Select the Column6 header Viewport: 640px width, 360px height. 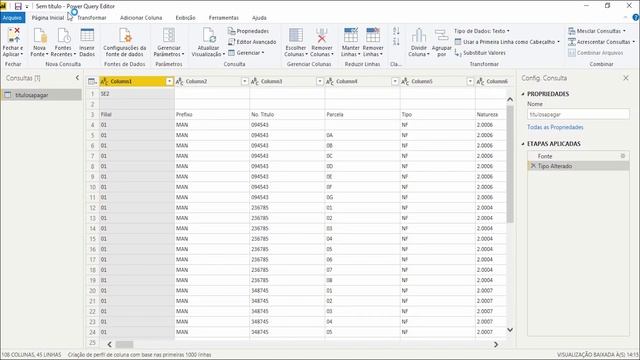[491, 81]
